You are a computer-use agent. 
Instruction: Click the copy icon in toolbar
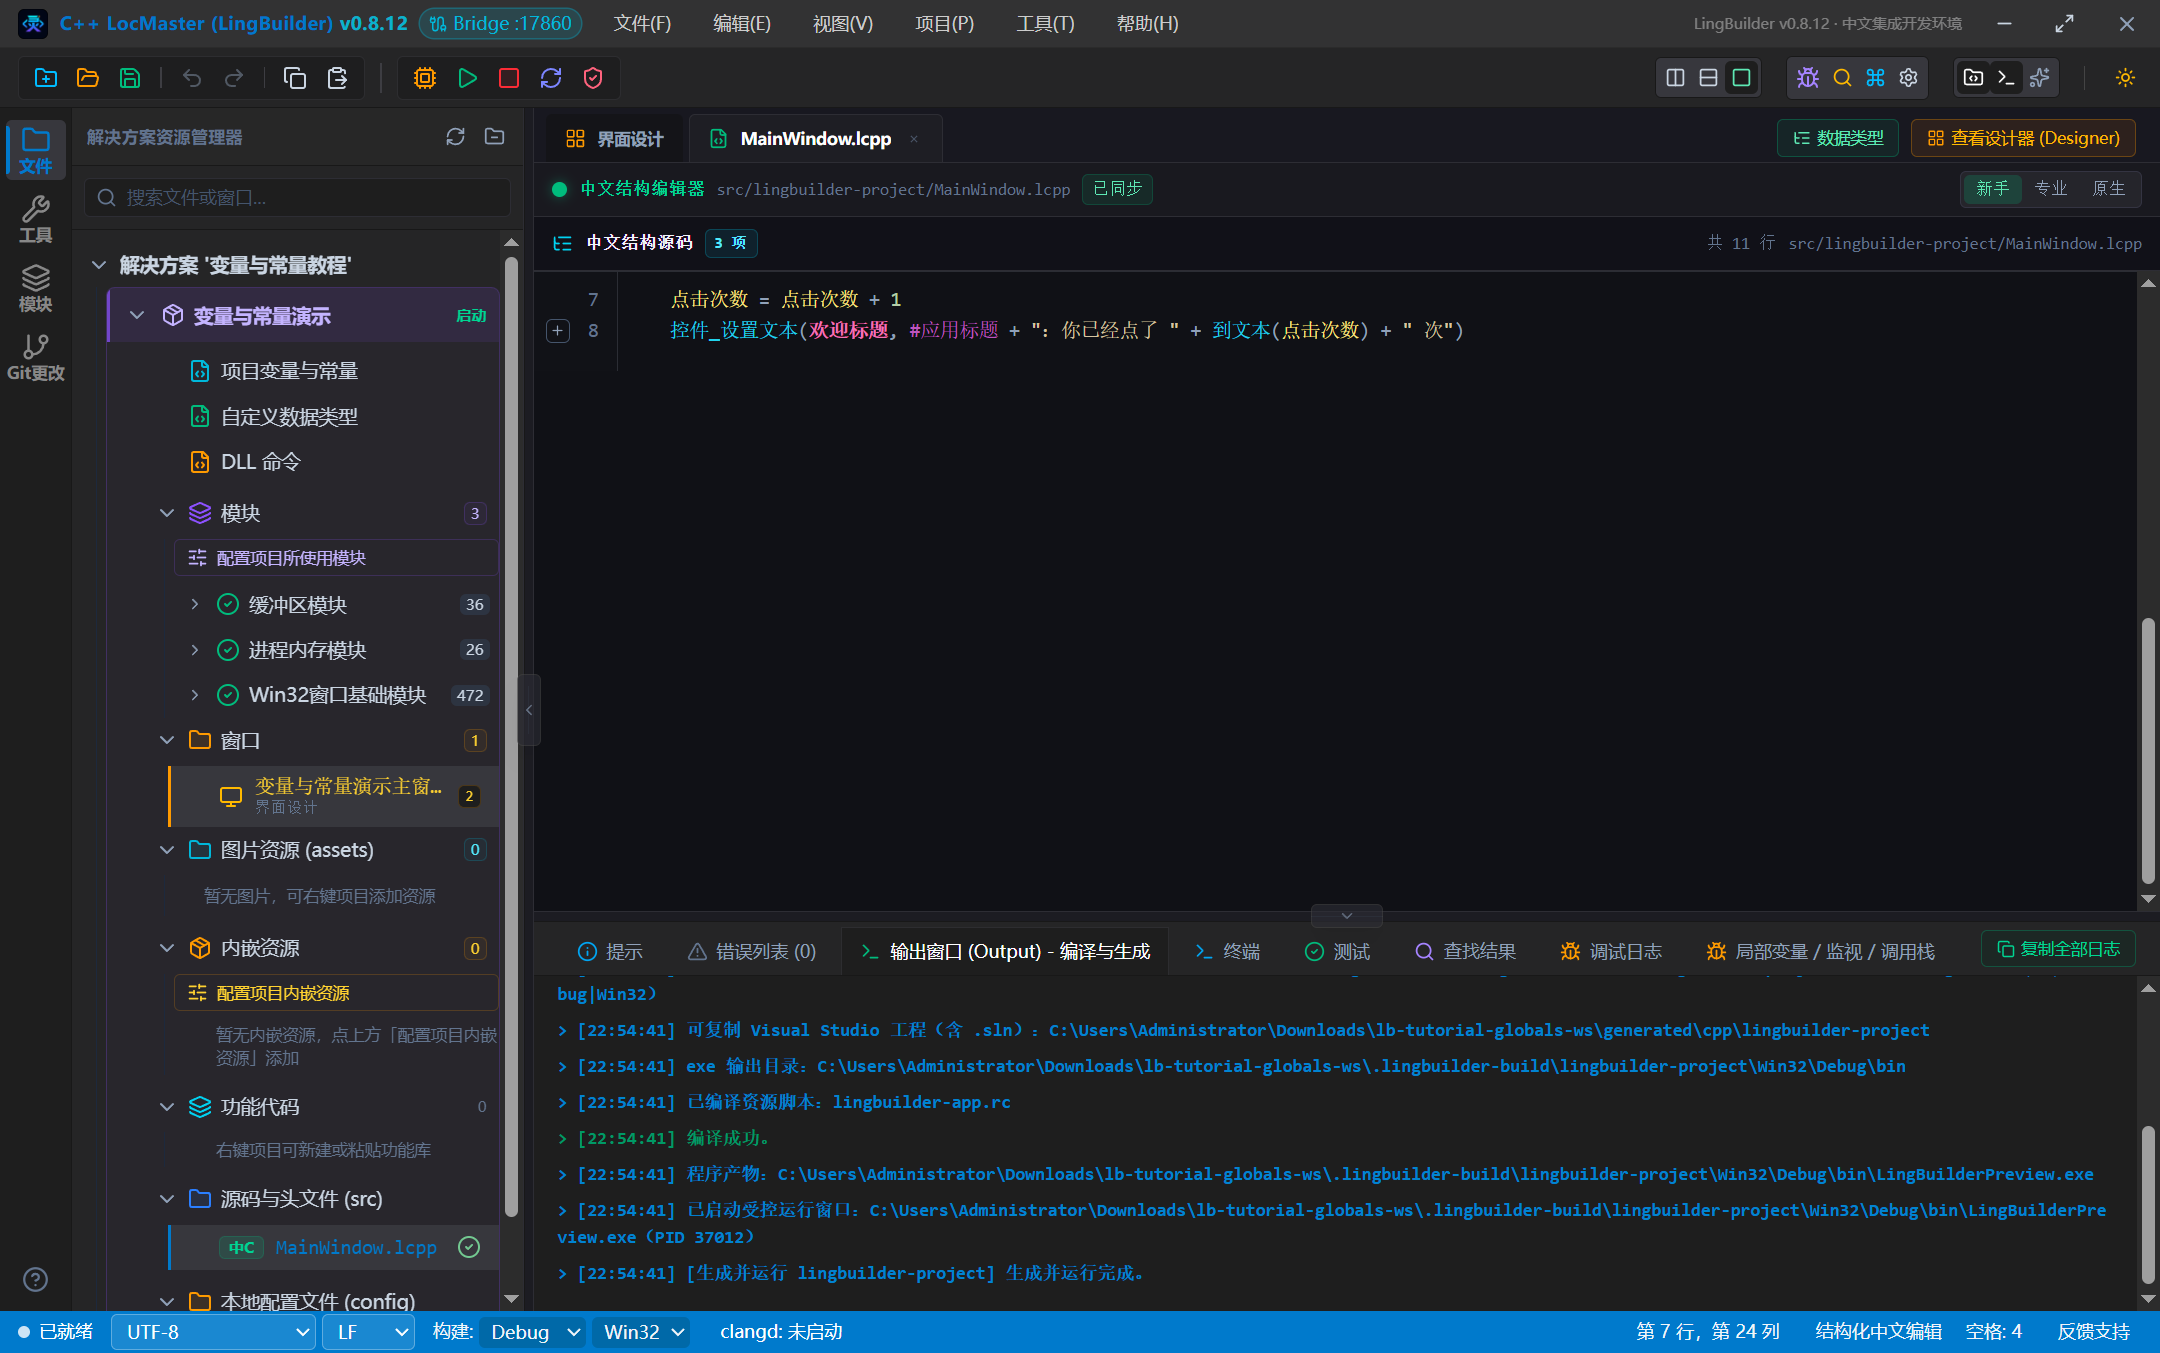(295, 78)
